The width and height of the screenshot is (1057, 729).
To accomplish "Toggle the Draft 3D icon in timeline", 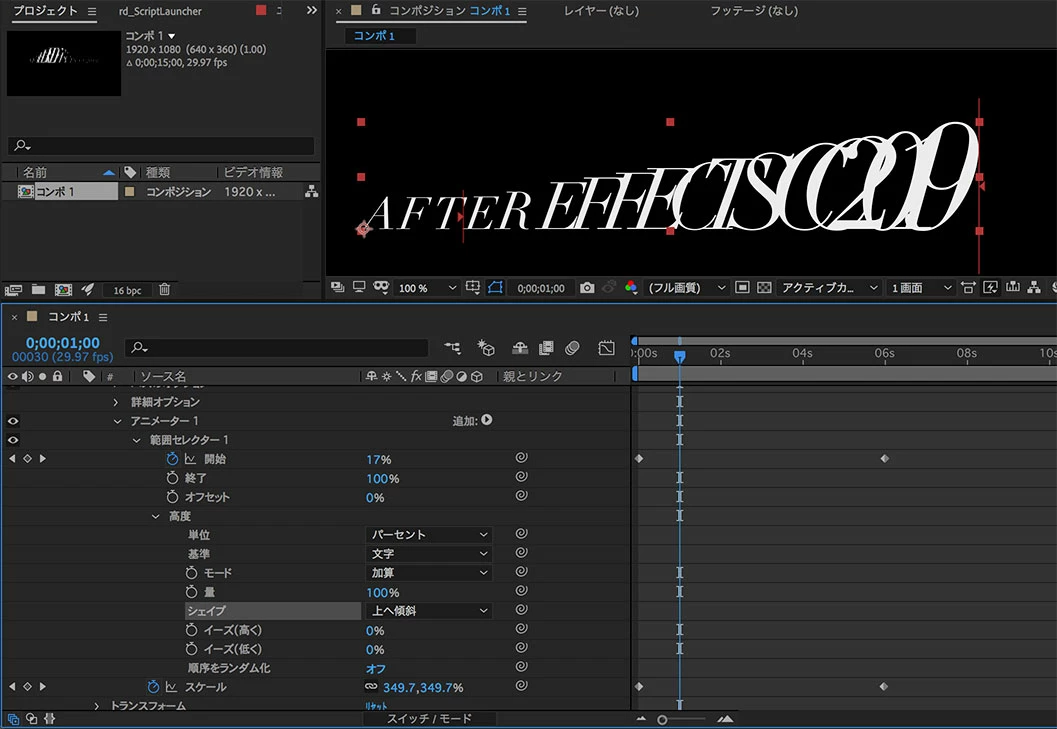I will pyautogui.click(x=485, y=347).
